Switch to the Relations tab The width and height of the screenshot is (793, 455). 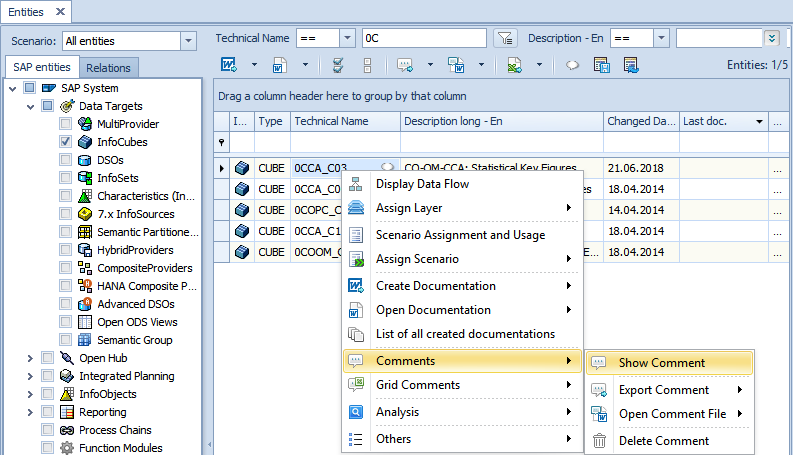[108, 68]
